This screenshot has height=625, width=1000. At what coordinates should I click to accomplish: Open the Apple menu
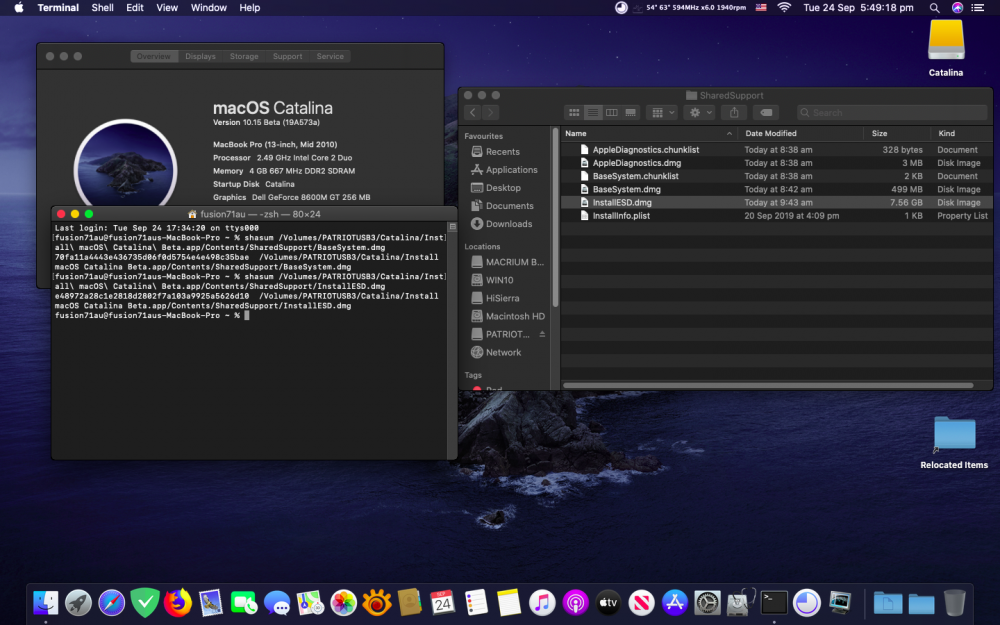coord(19,8)
